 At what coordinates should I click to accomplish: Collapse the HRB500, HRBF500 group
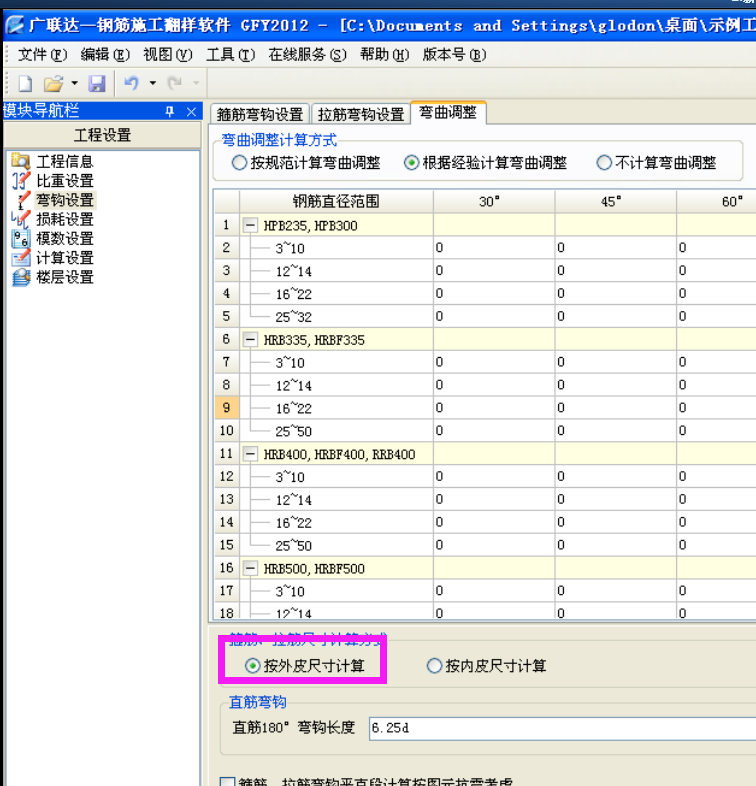point(250,568)
